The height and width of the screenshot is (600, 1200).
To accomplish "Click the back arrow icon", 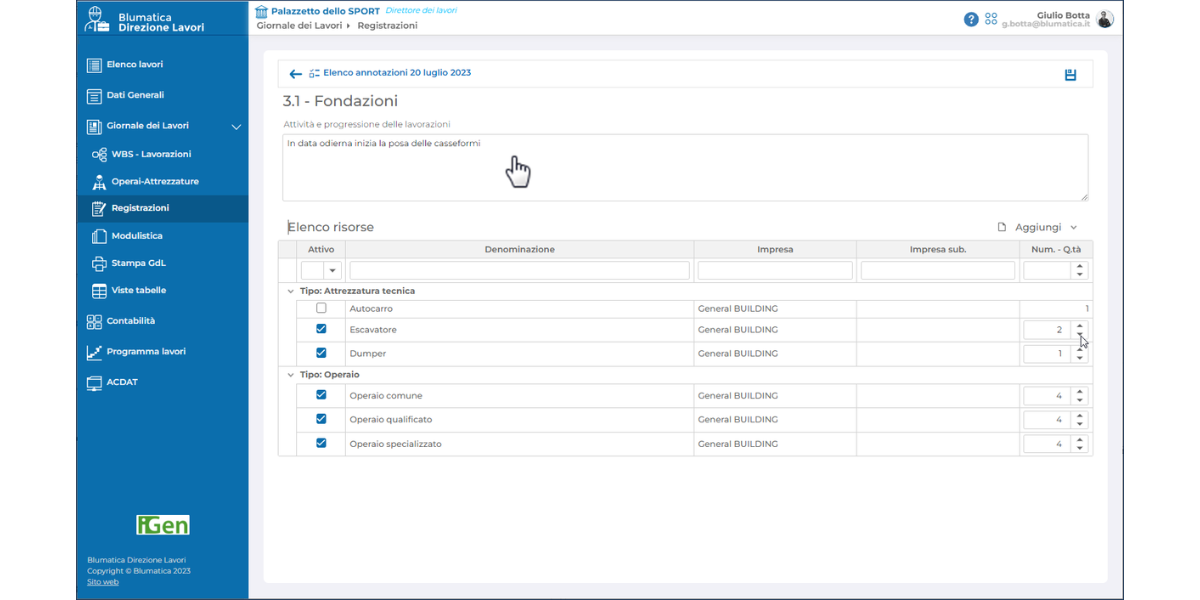I will tap(295, 74).
